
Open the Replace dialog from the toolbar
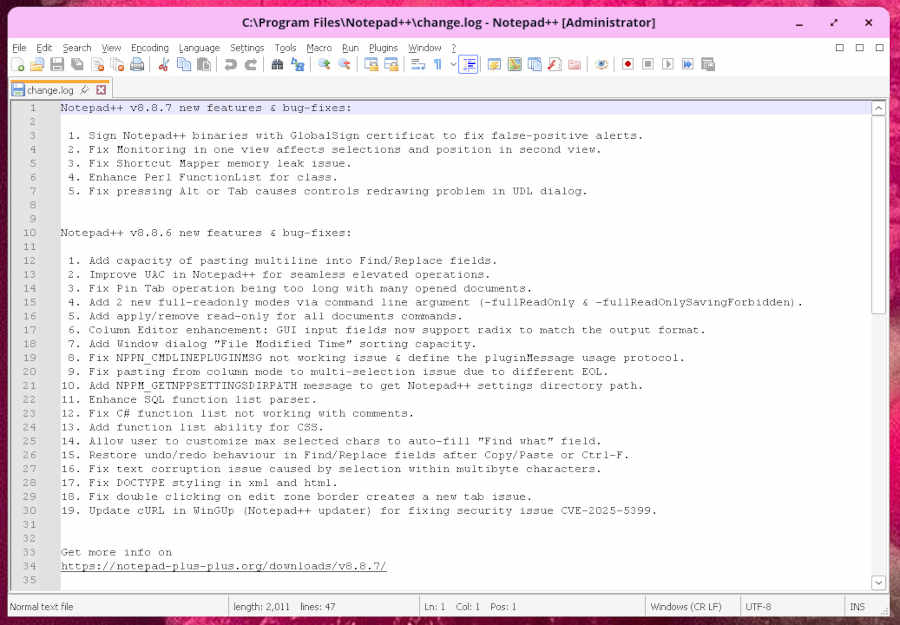[299, 63]
